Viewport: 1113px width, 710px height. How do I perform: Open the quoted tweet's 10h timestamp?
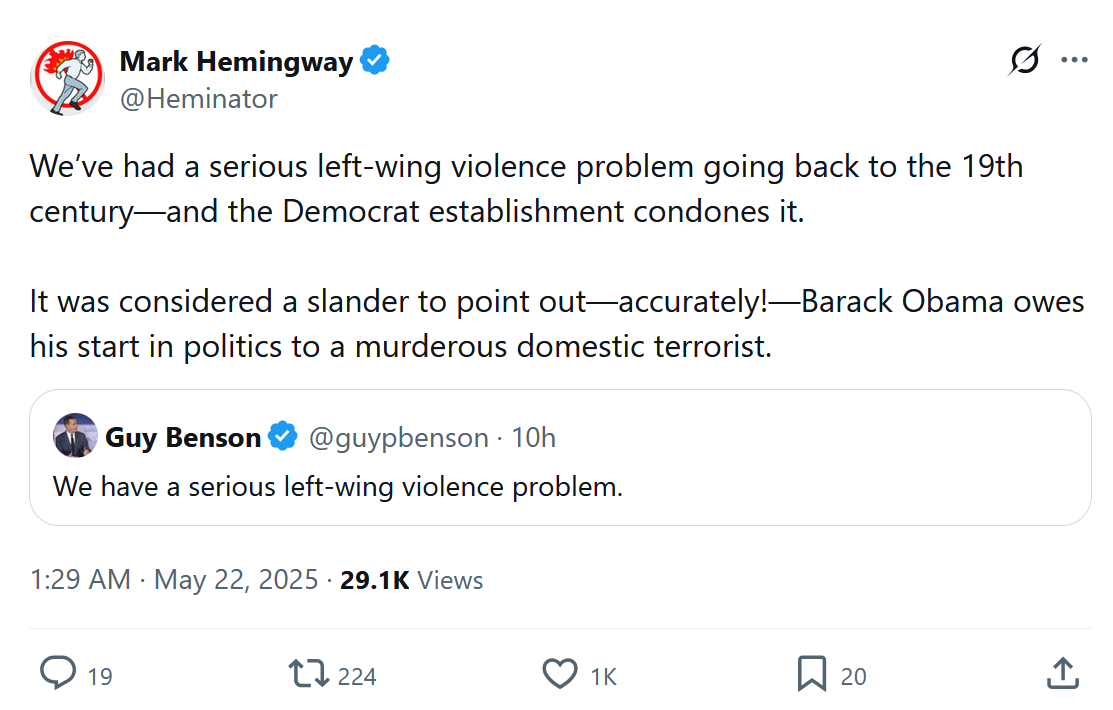coord(534,438)
